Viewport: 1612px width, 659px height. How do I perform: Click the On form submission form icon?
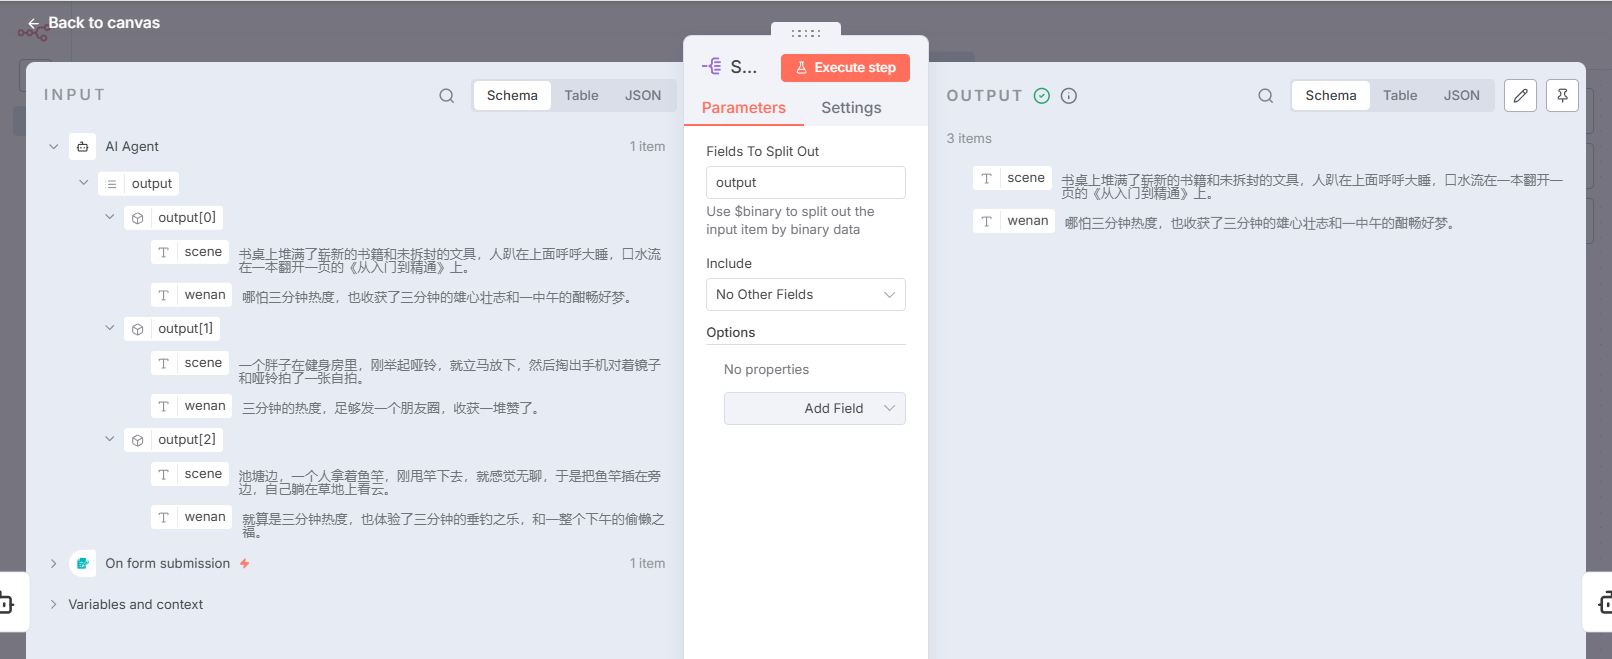(x=83, y=563)
